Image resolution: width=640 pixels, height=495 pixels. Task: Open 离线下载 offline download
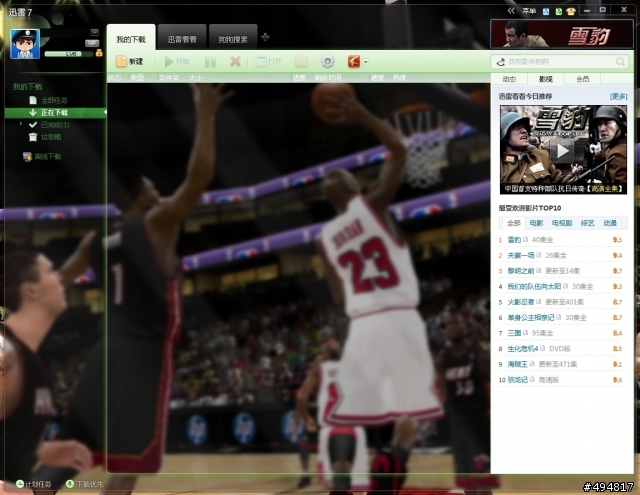pyautogui.click(x=47, y=156)
